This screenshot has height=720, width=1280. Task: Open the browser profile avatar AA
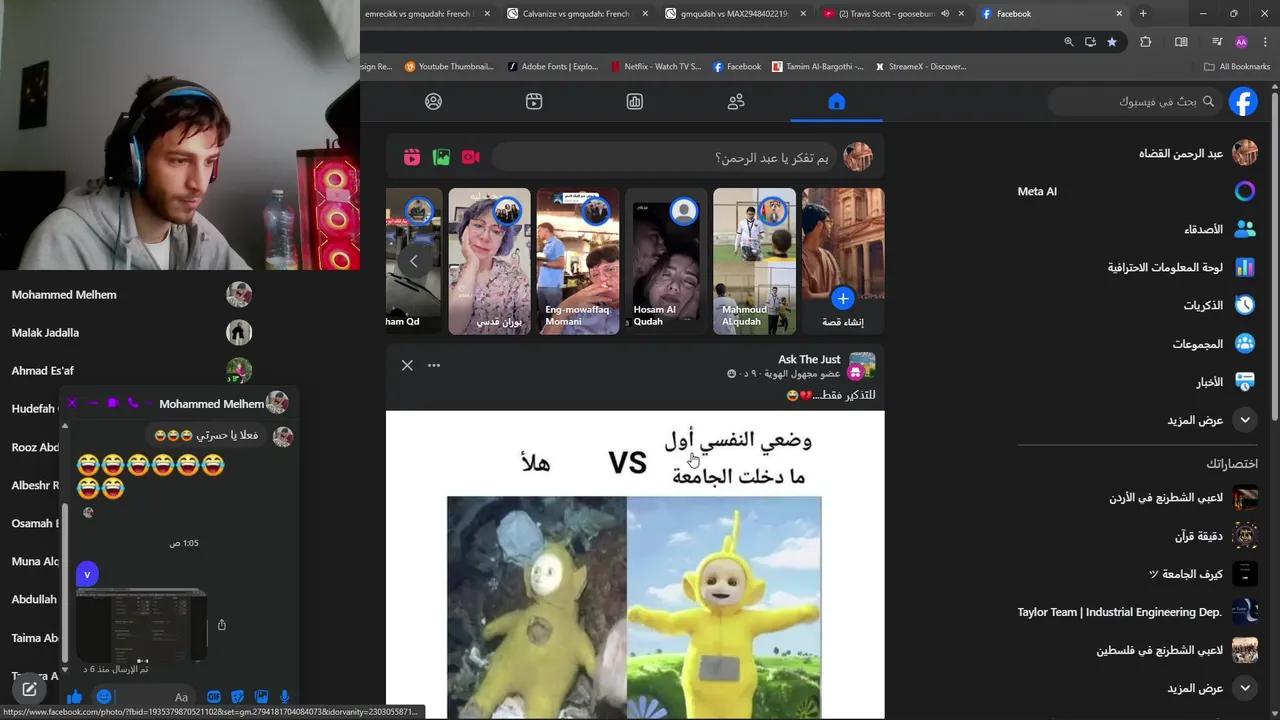point(1241,42)
